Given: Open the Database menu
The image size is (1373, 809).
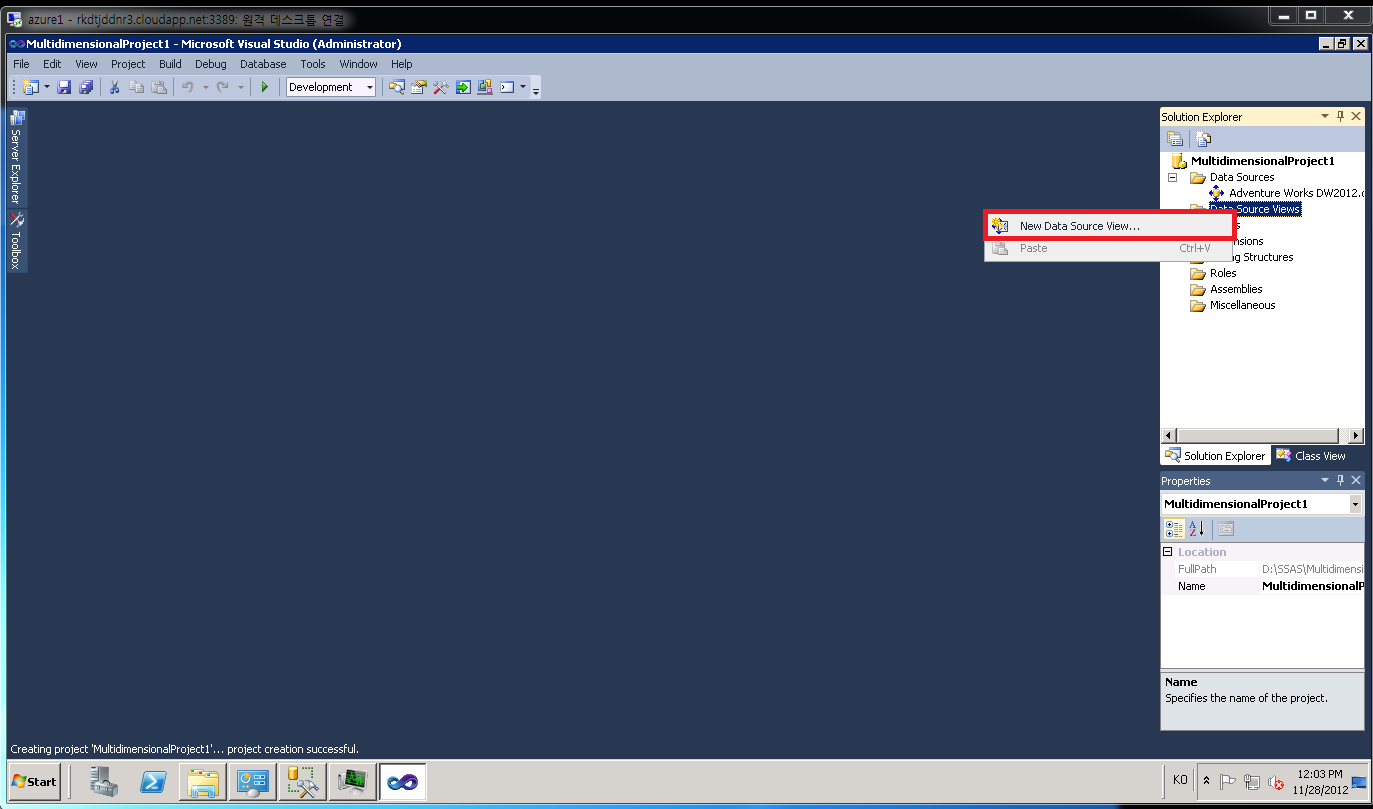Looking at the screenshot, I should click(x=263, y=64).
